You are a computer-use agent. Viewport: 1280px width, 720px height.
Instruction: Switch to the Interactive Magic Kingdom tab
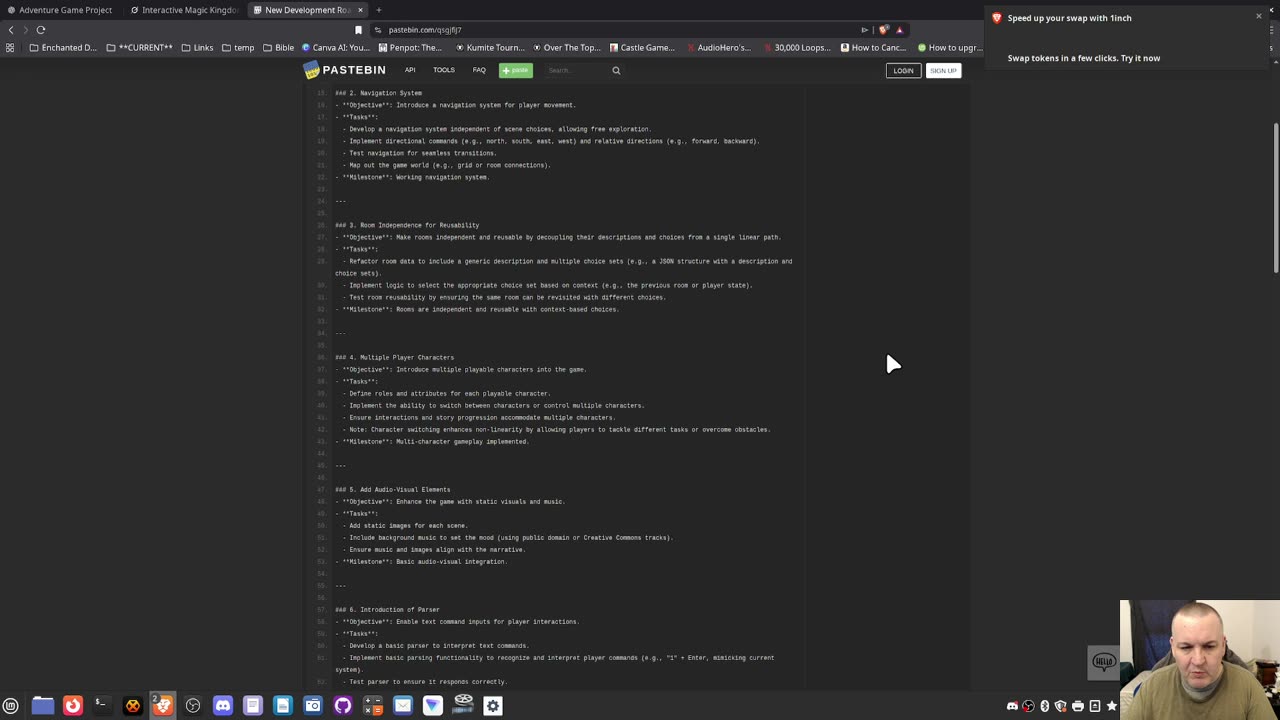pos(185,10)
